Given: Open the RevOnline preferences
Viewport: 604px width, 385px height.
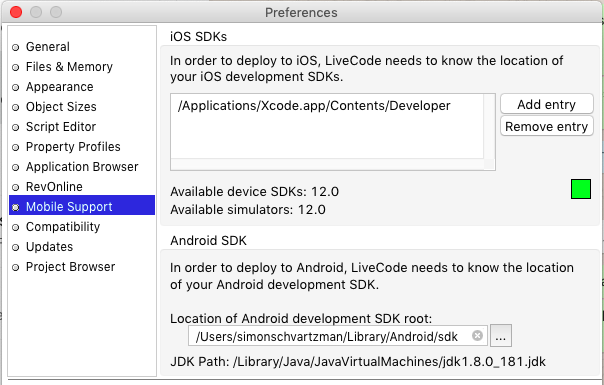Looking at the screenshot, I should click(x=82, y=187).
